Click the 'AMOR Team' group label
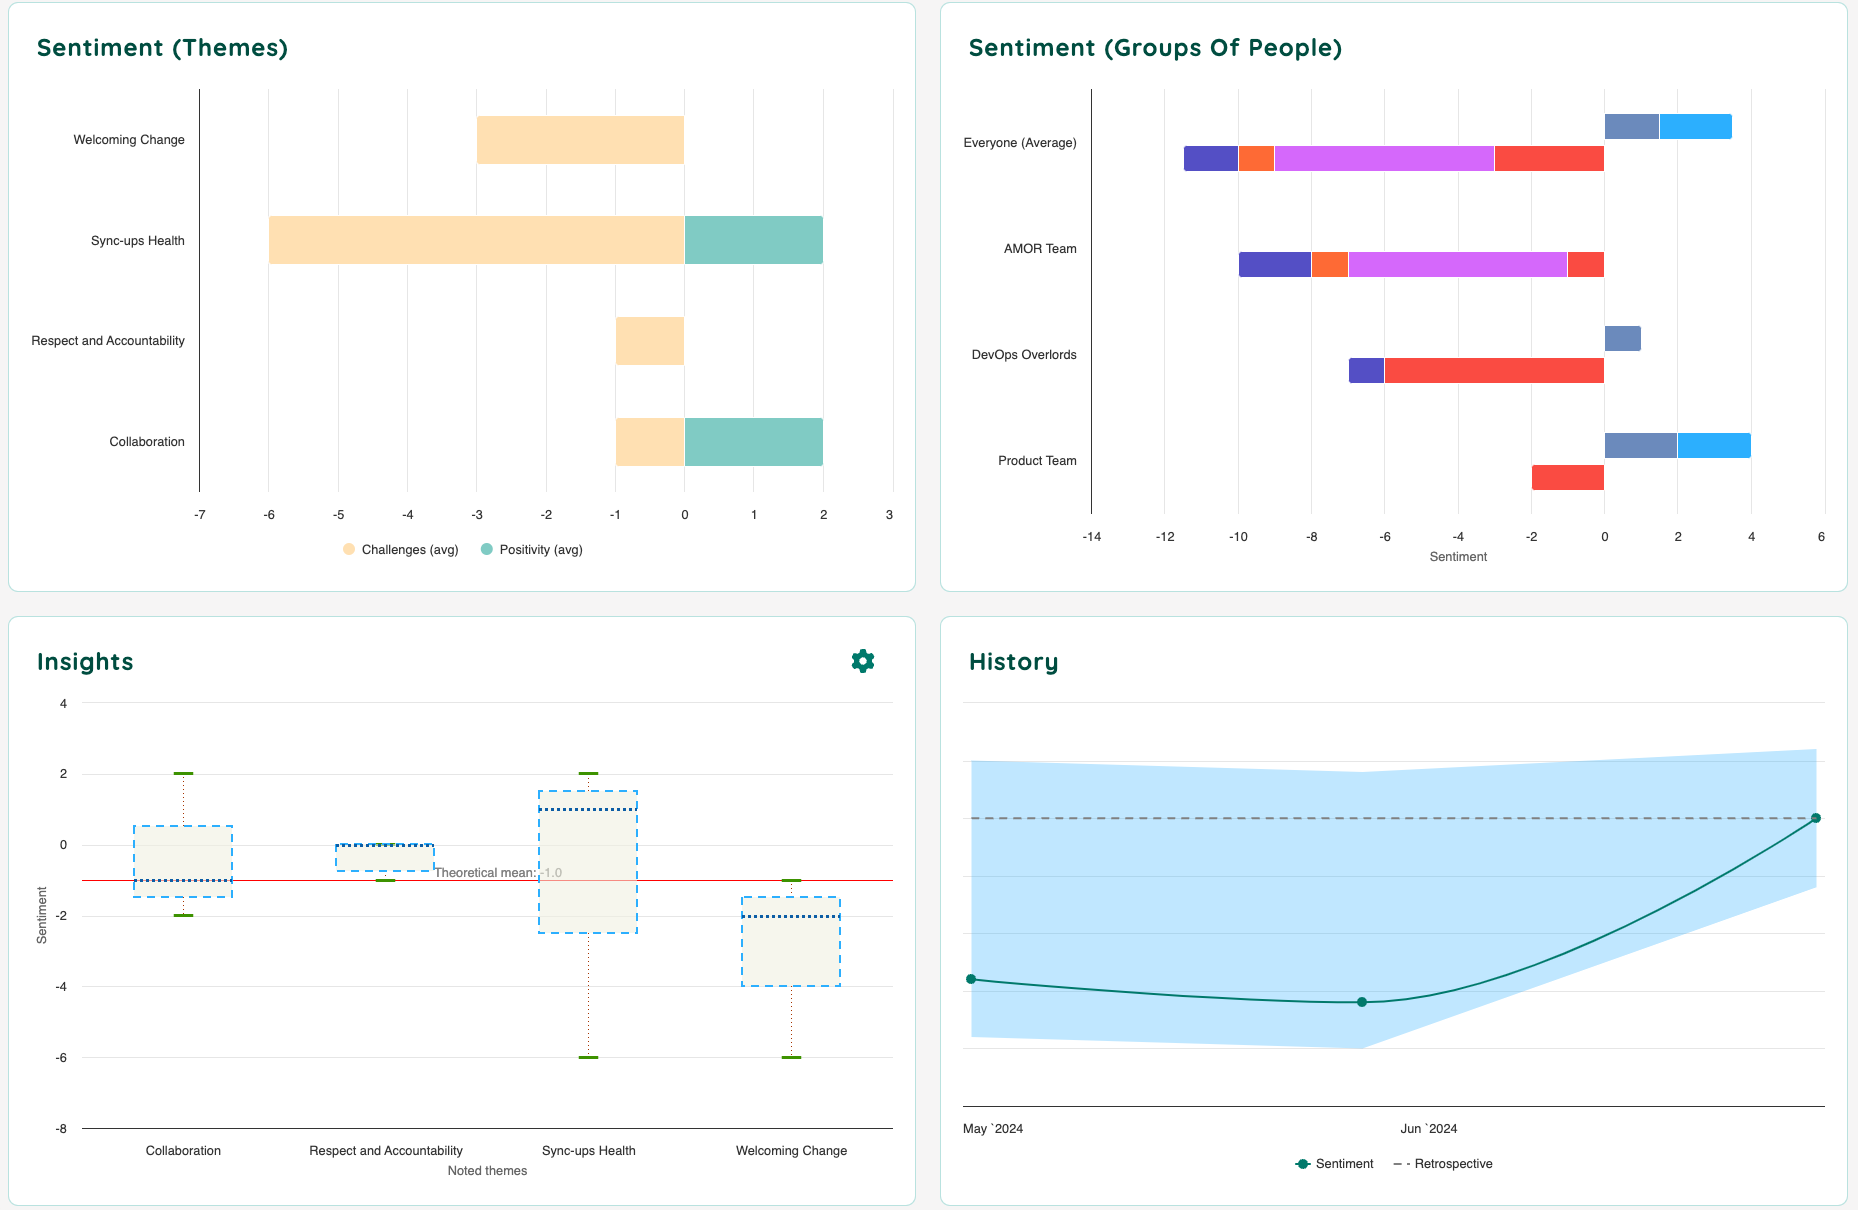The height and width of the screenshot is (1210, 1858). pyautogui.click(x=1040, y=249)
